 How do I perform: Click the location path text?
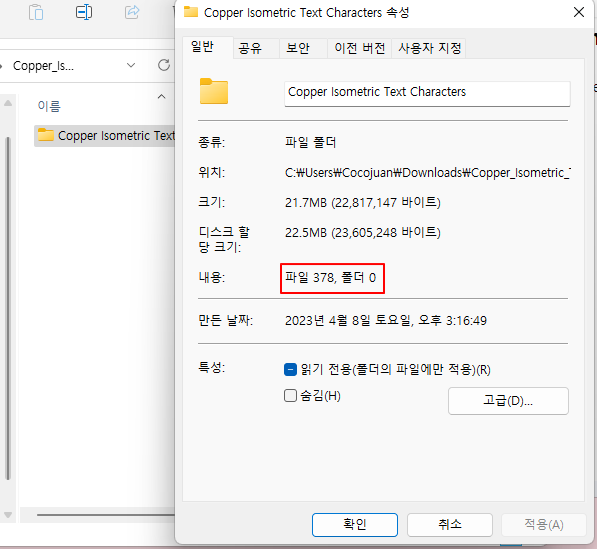(428, 173)
